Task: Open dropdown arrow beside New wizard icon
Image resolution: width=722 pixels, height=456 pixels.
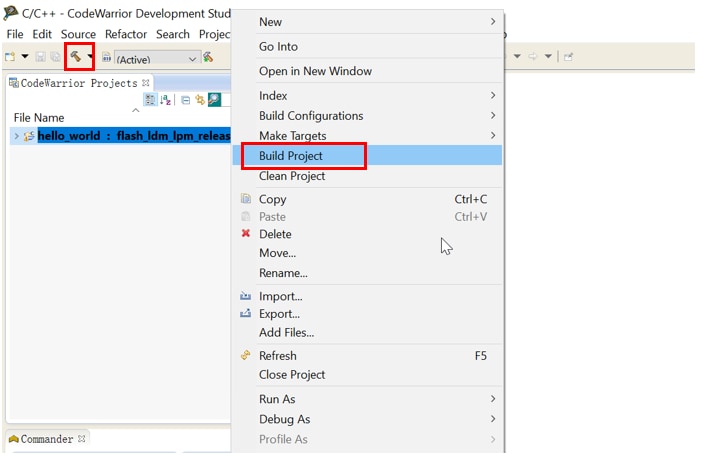Action: [x=24, y=58]
